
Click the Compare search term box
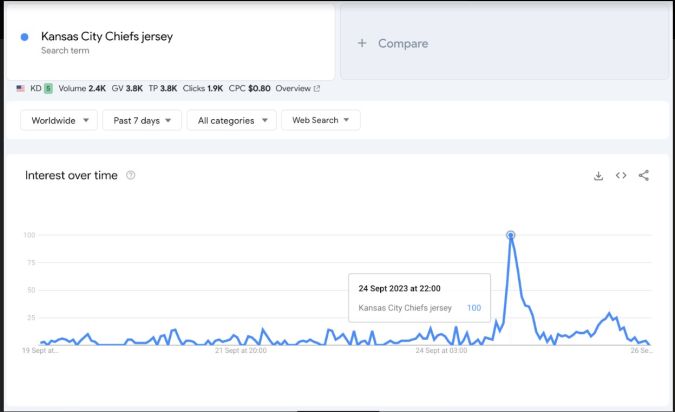point(505,43)
